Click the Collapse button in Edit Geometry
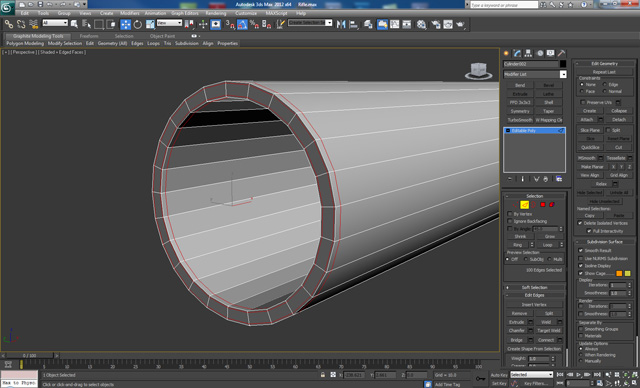 [x=619, y=111]
